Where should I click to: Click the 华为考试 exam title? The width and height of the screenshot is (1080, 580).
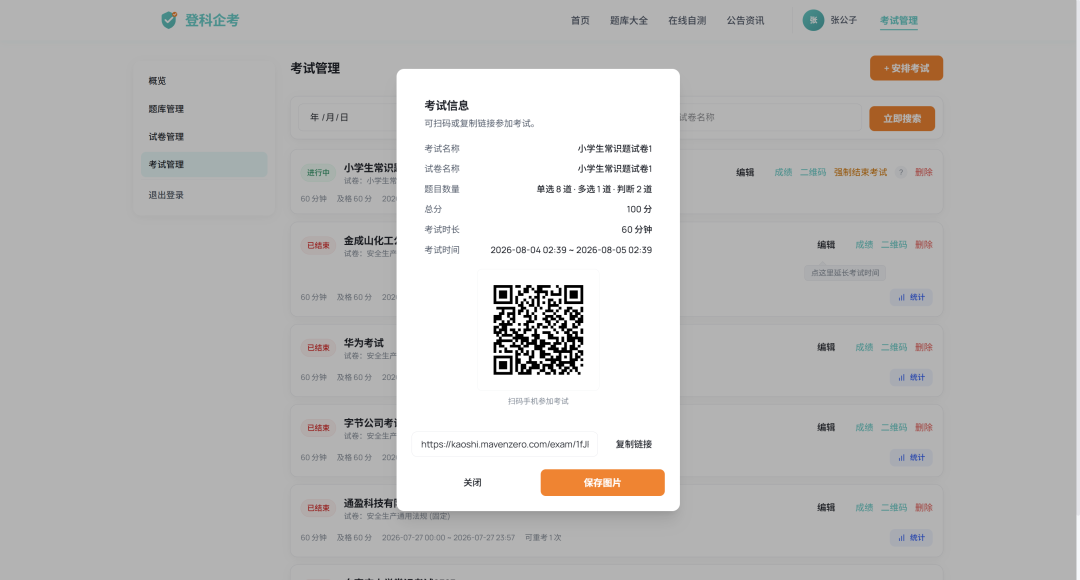point(364,343)
